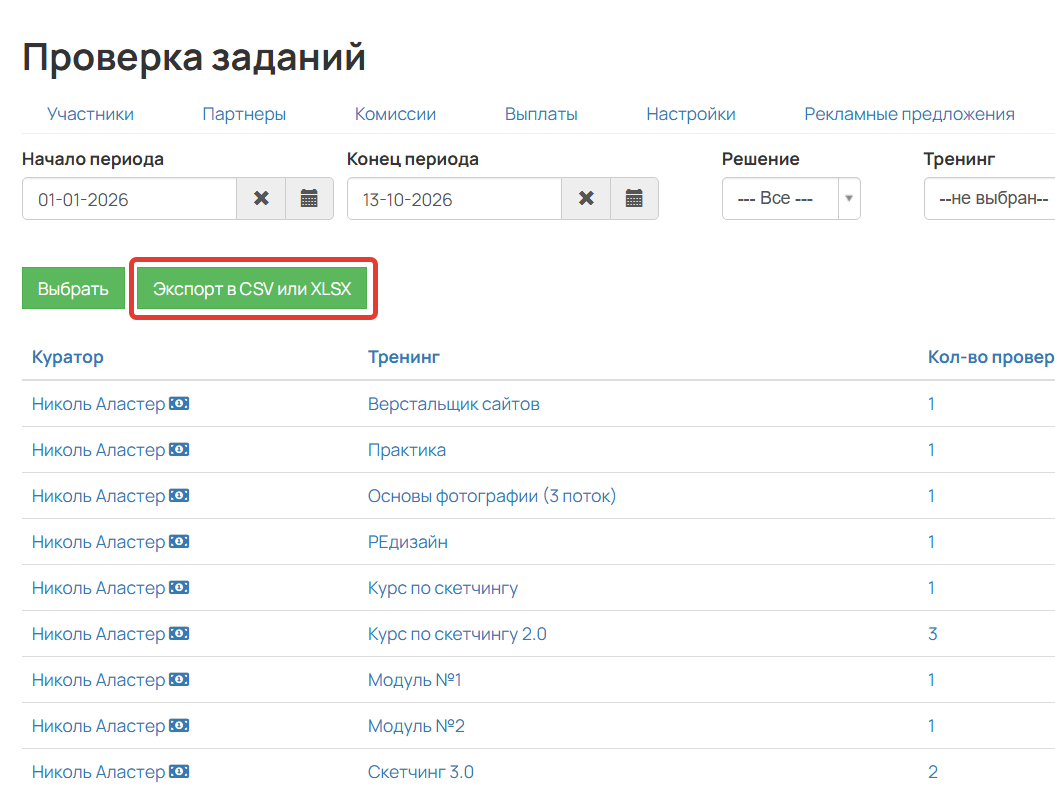
Task: Open training Скетчинг 3.0
Action: [421, 772]
